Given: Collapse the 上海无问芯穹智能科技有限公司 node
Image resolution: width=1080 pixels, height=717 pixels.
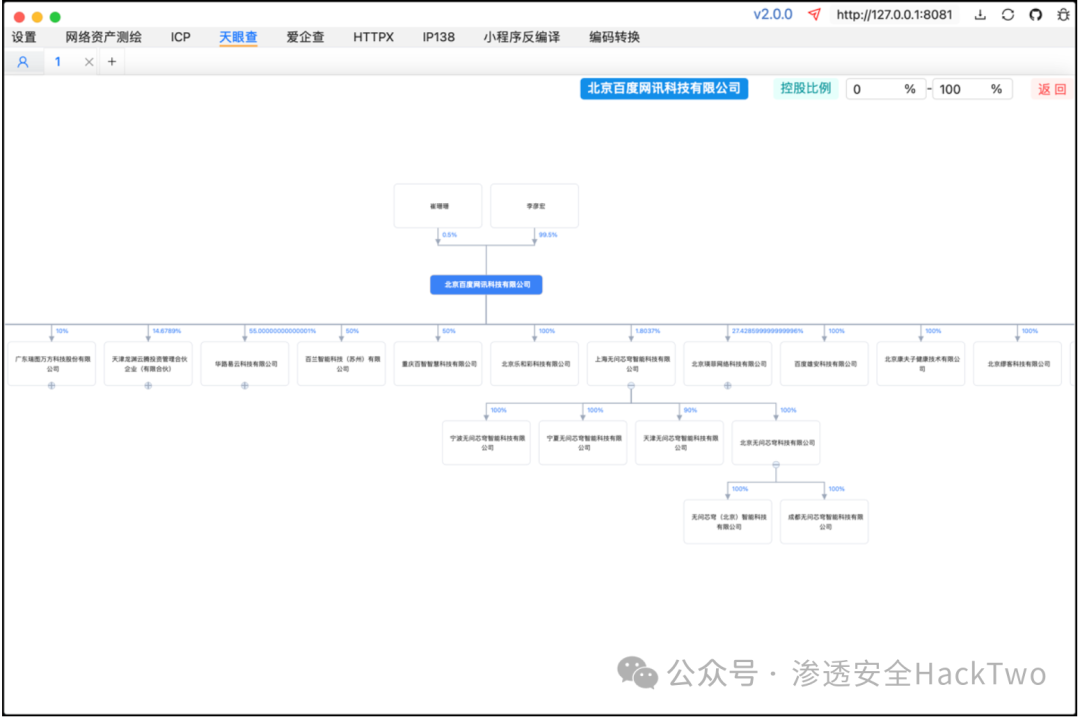Looking at the screenshot, I should tap(631, 386).
